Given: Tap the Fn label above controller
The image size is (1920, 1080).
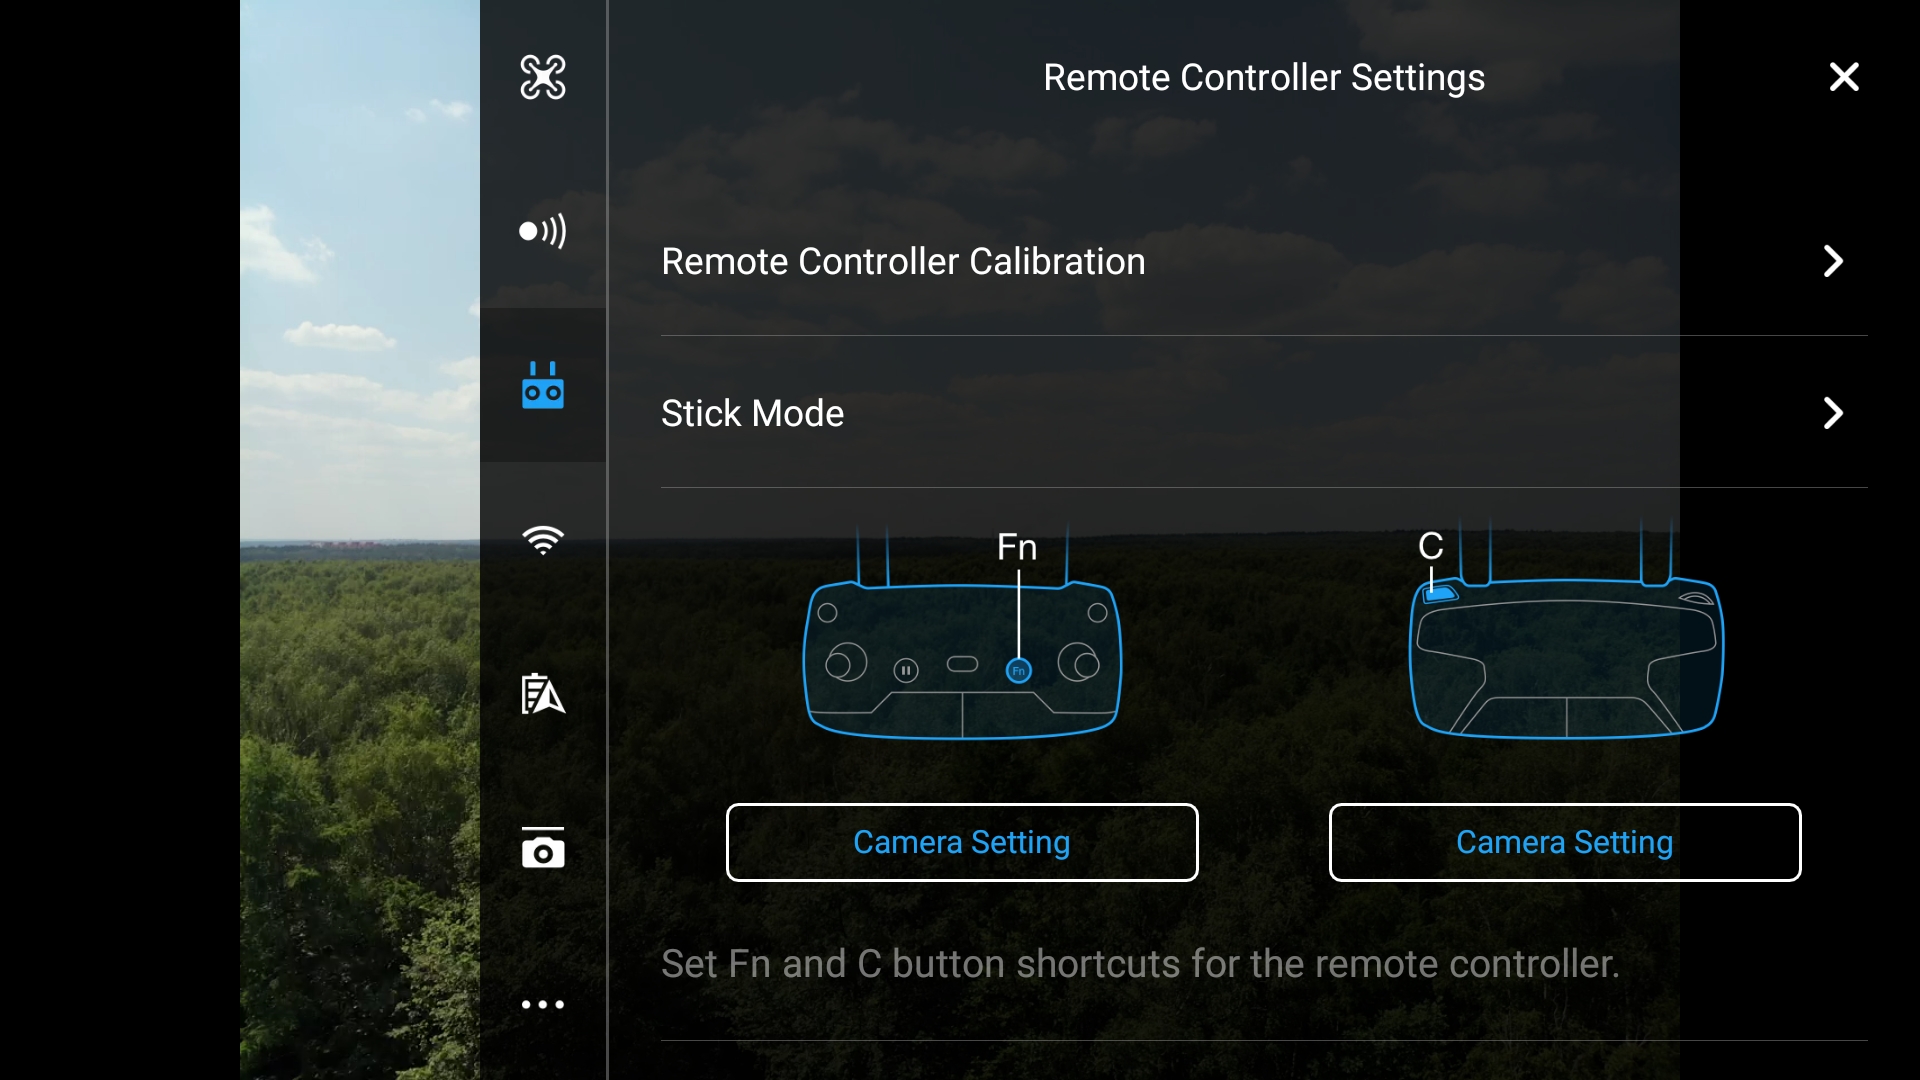Looking at the screenshot, I should coord(1017,547).
